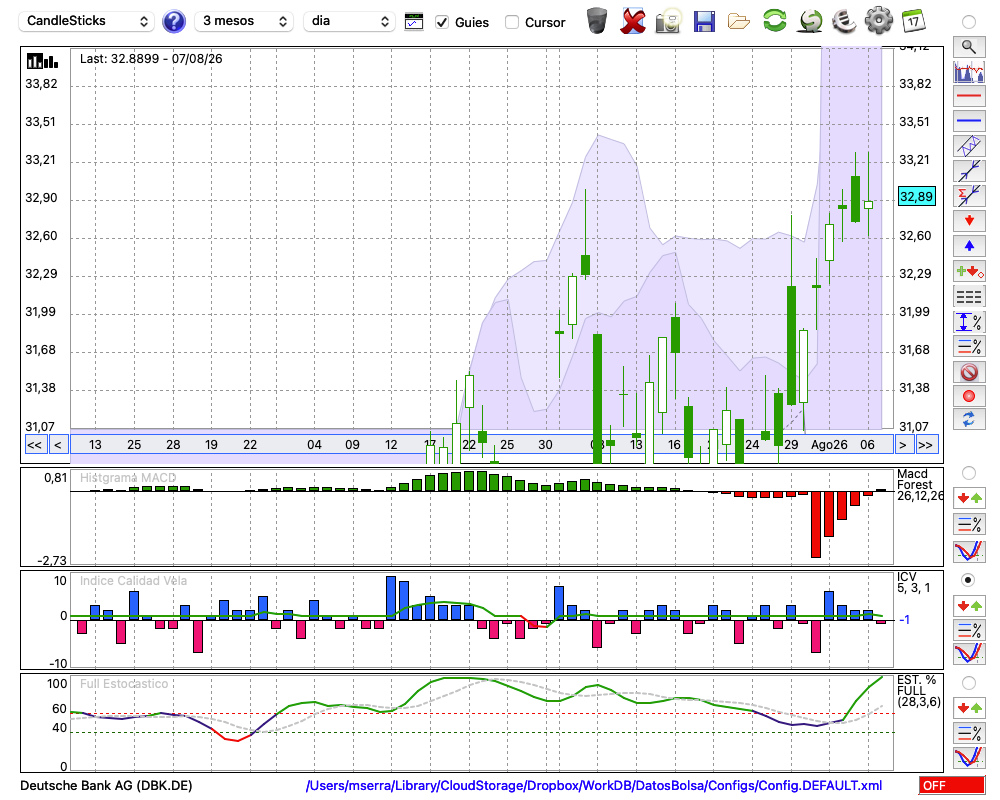Open the gear settings icon
The image size is (1000, 800).
tap(878, 21)
